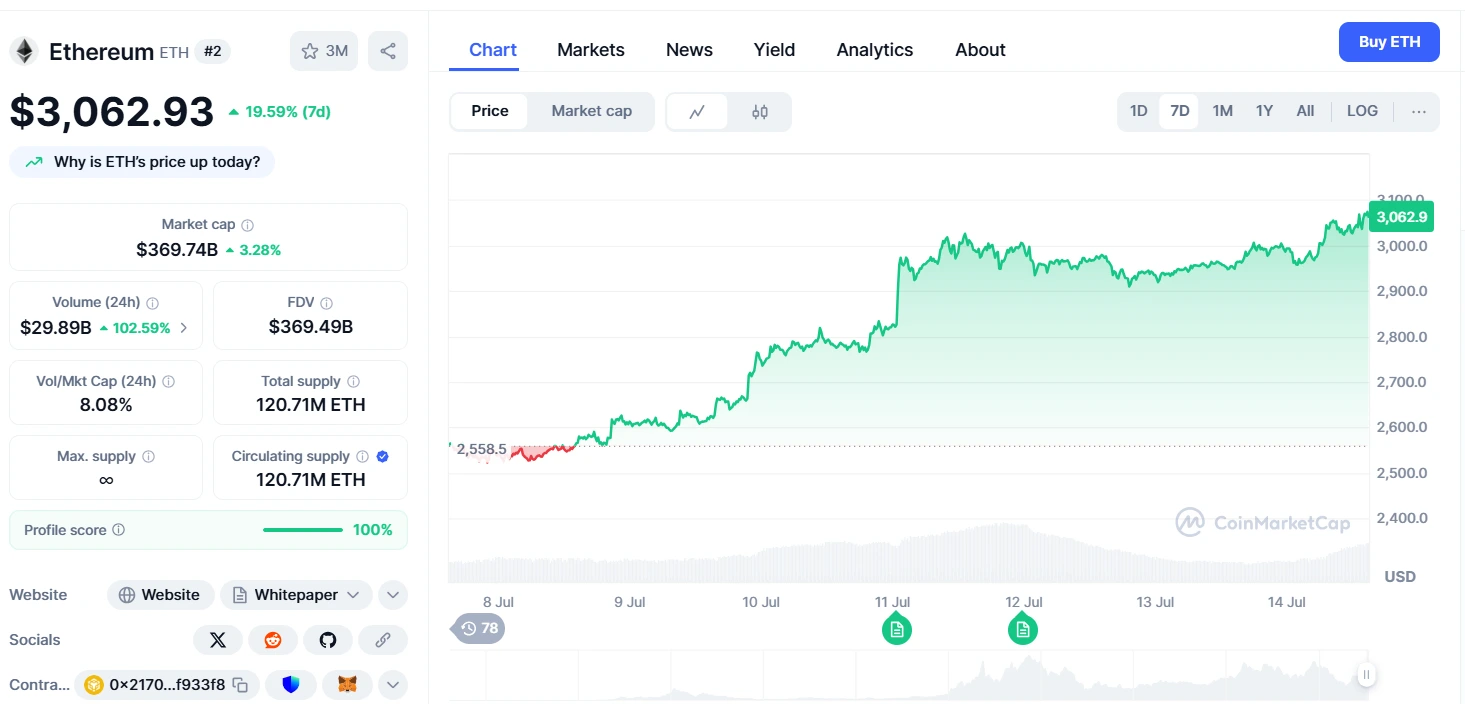
Task: Click Volume (24h) info icon
Action: pyautogui.click(x=152, y=302)
